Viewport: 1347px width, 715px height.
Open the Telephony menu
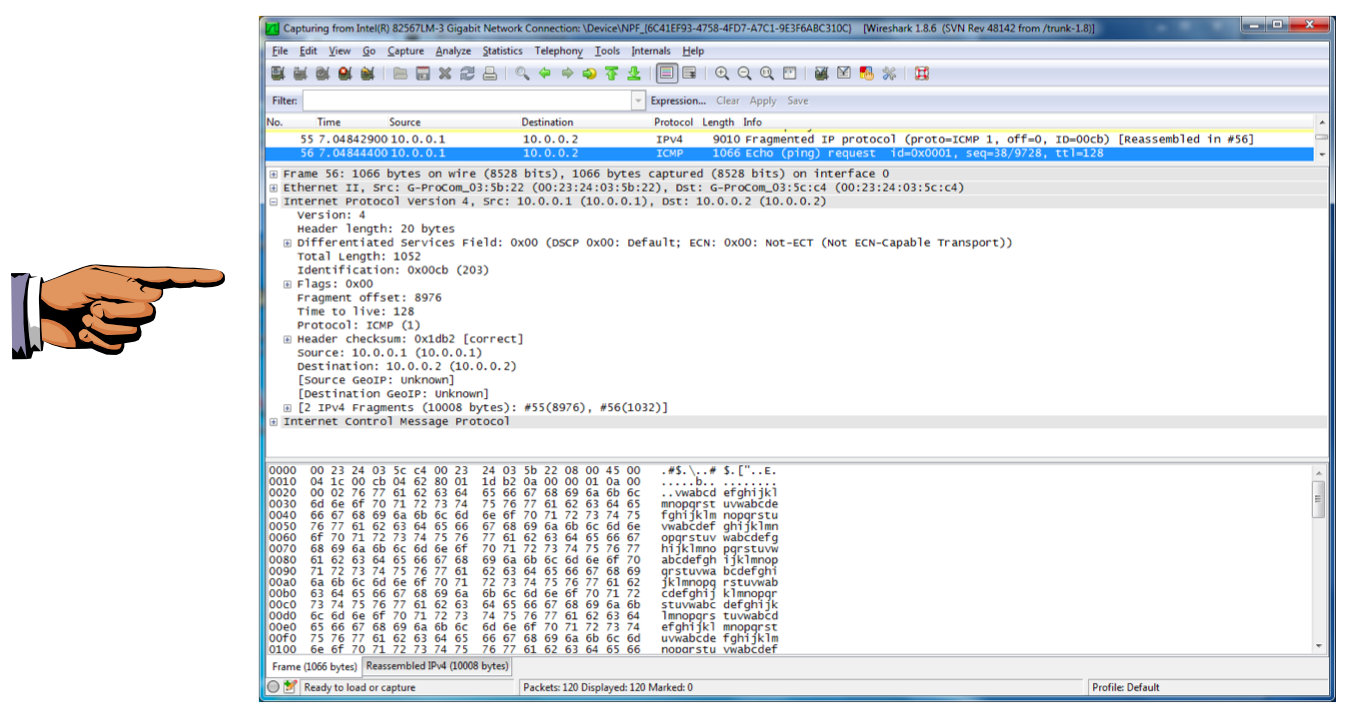(x=558, y=51)
